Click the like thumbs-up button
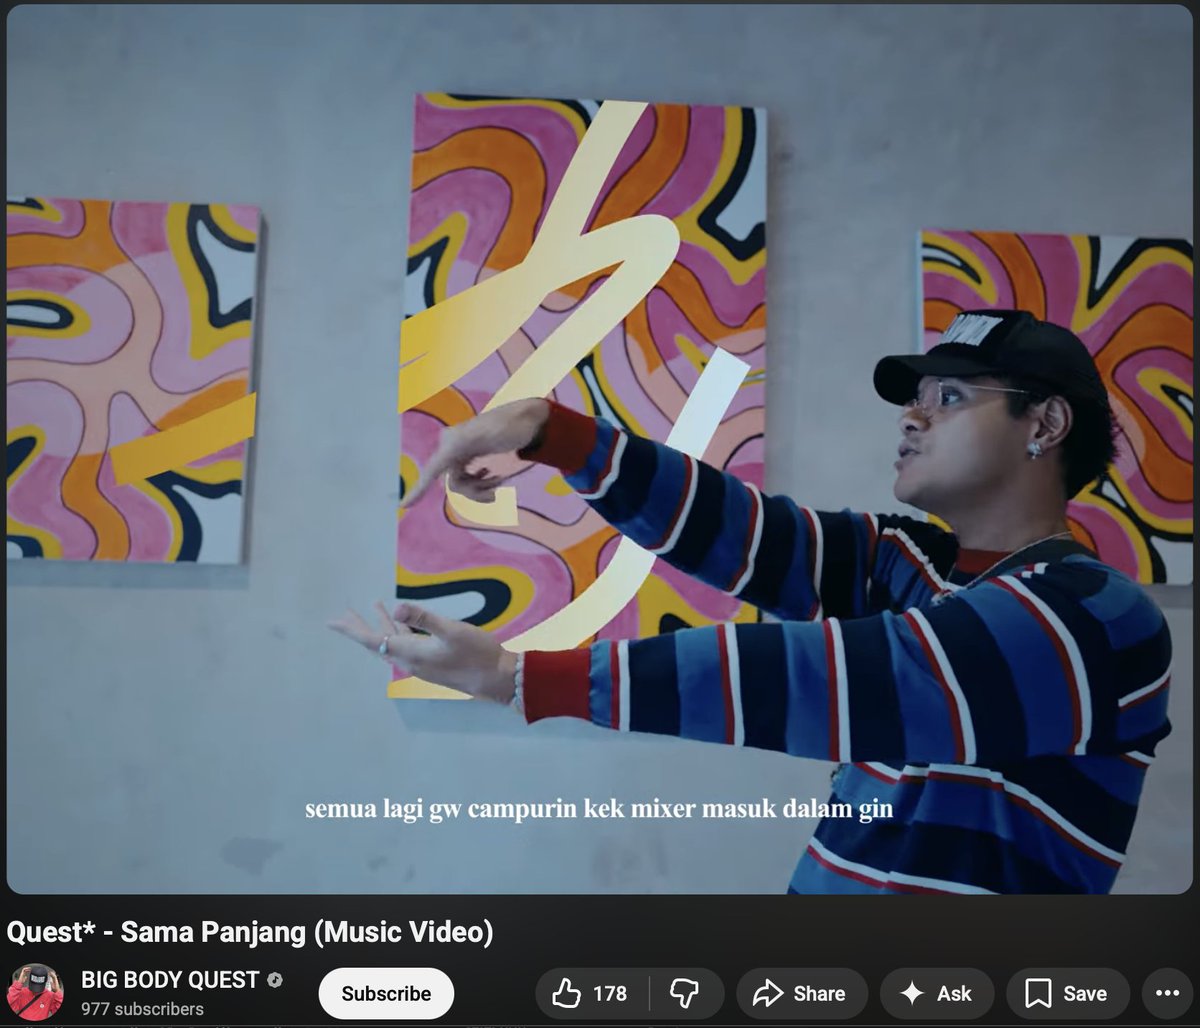This screenshot has height=1028, width=1200. tap(592, 993)
